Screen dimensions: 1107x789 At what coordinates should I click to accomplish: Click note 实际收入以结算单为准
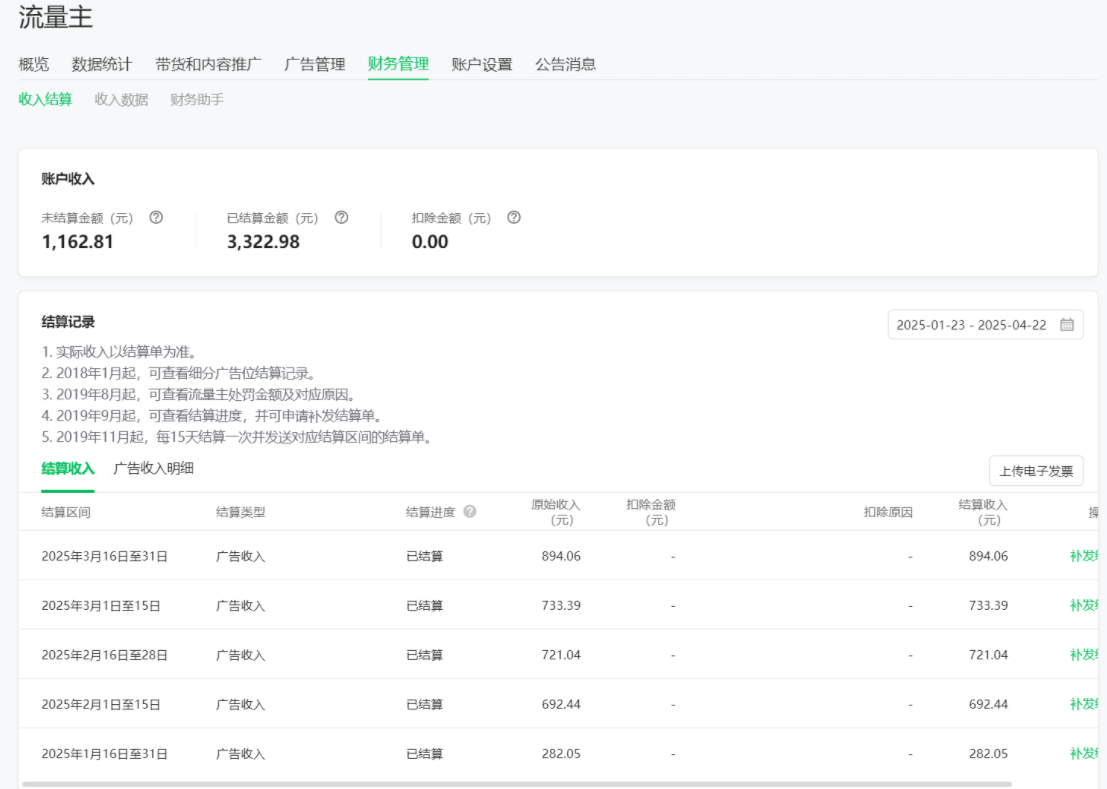point(119,352)
